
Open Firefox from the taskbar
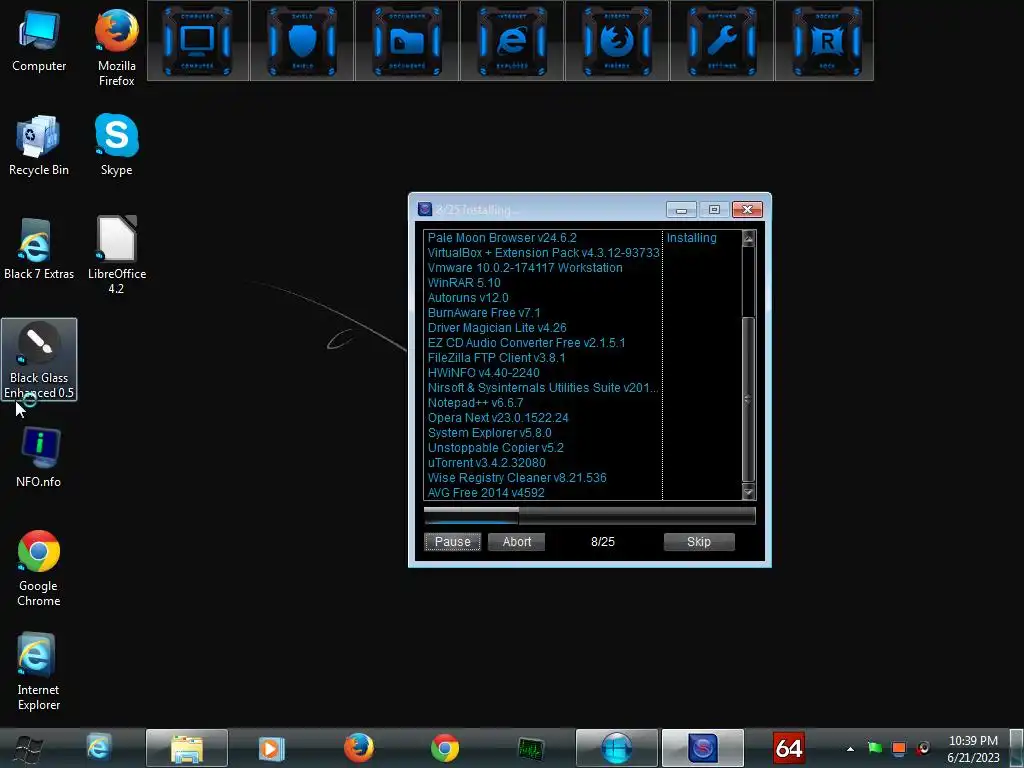tap(359, 748)
